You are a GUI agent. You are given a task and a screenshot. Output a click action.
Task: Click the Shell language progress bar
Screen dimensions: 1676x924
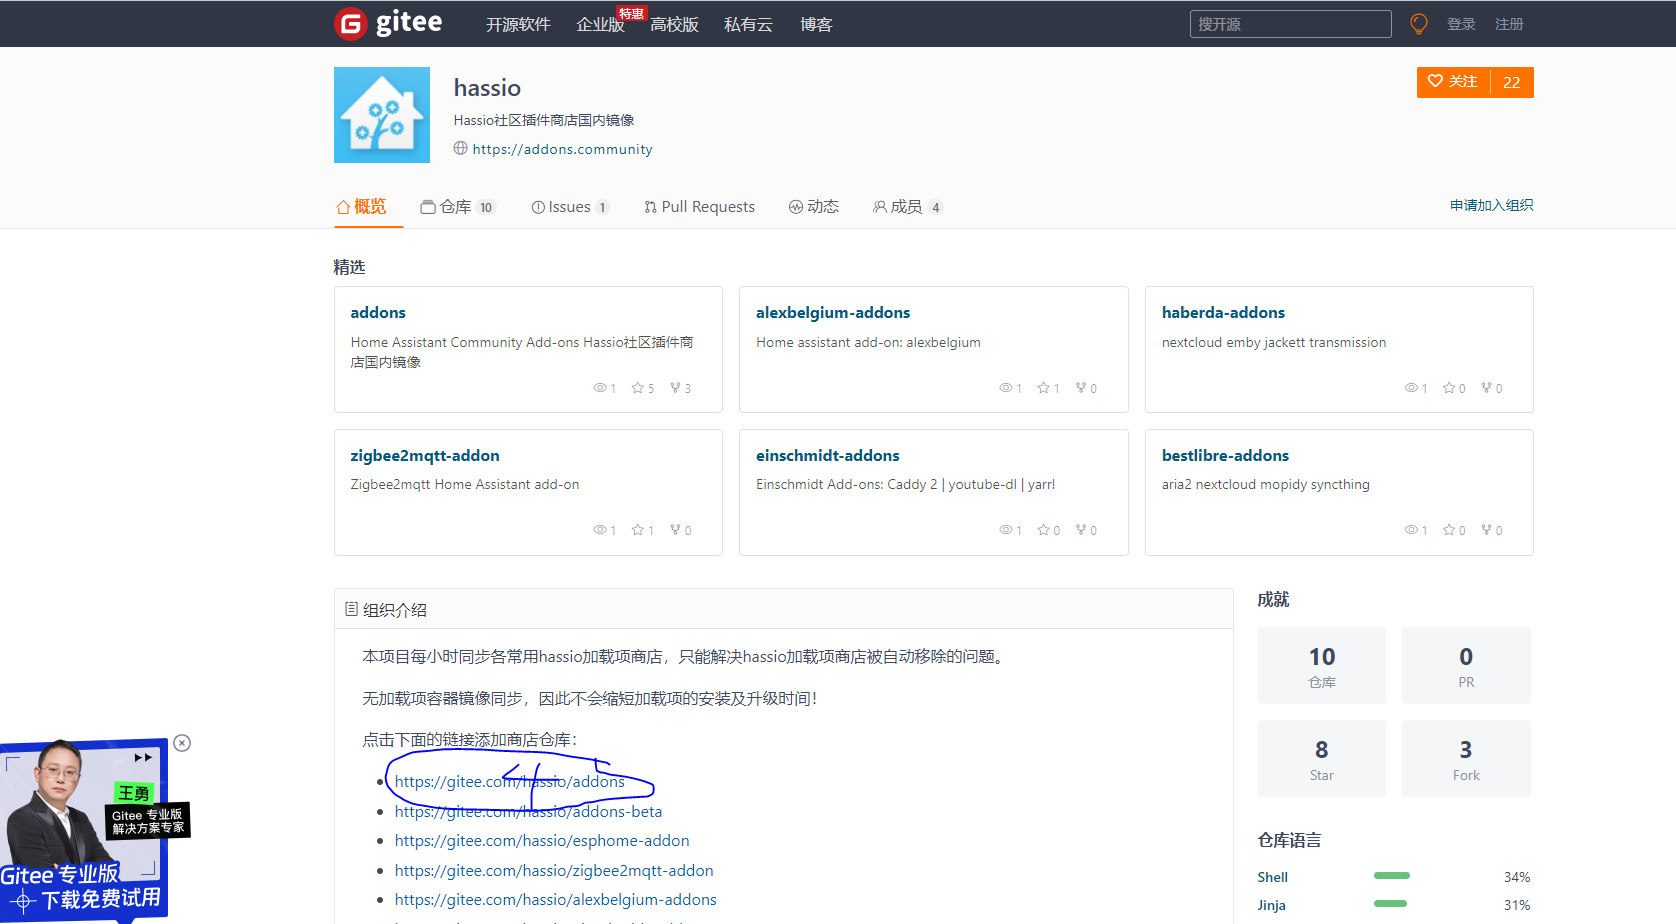[x=1391, y=876]
